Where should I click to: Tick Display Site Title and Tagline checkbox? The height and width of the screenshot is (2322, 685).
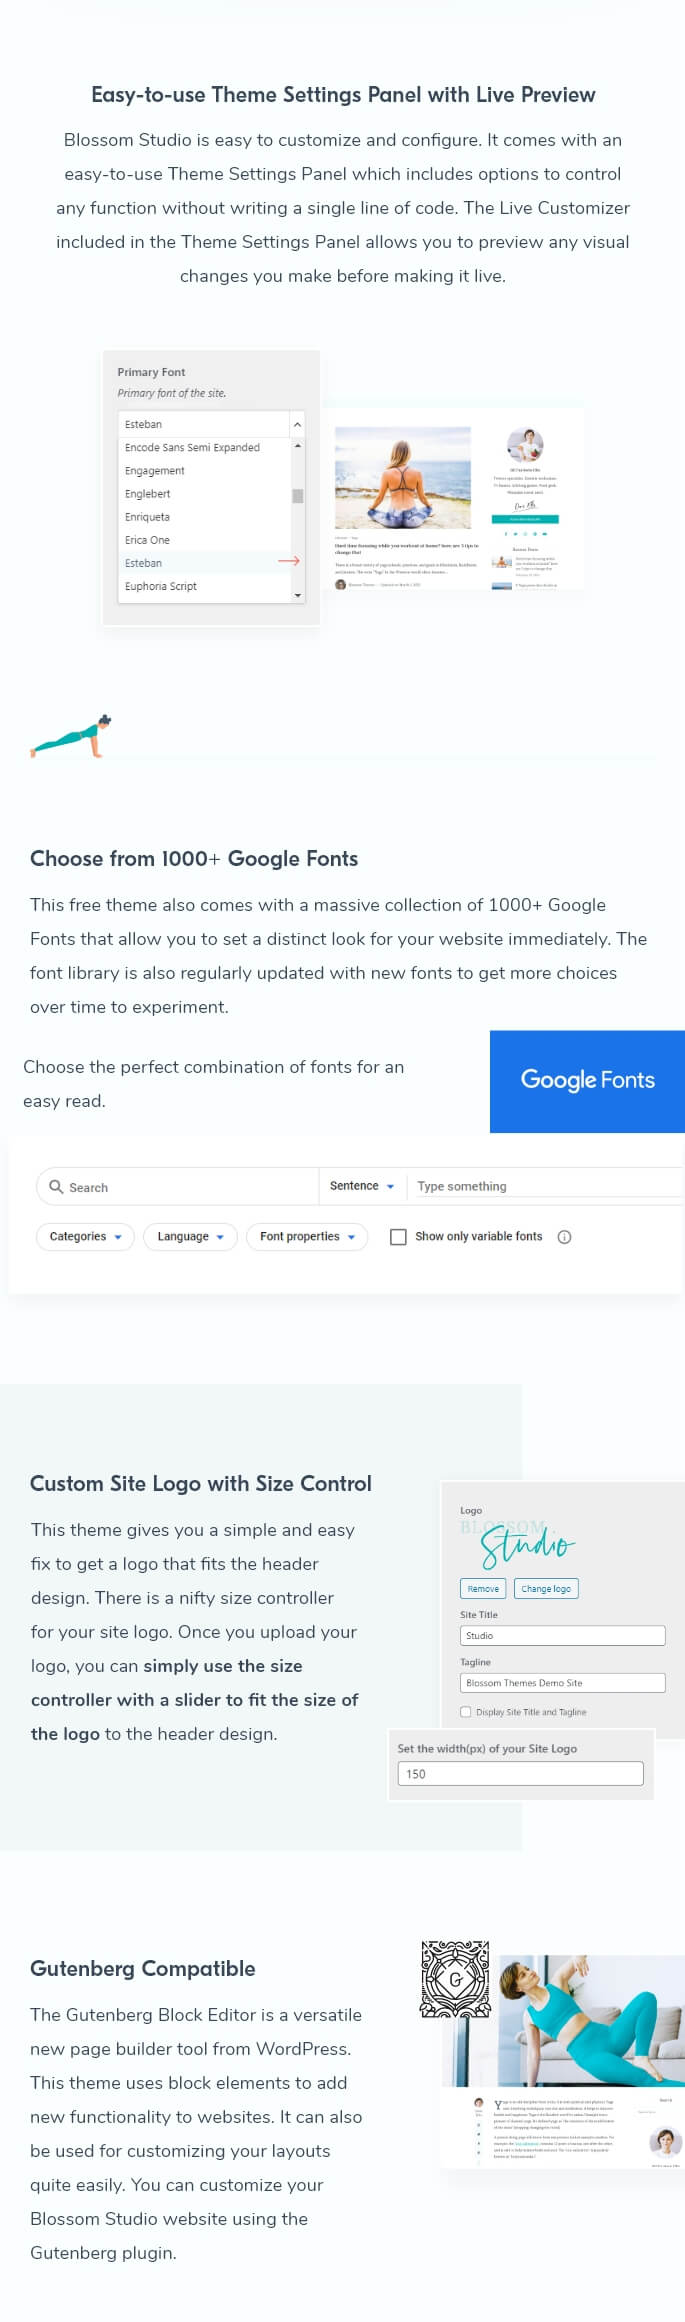click(465, 1712)
